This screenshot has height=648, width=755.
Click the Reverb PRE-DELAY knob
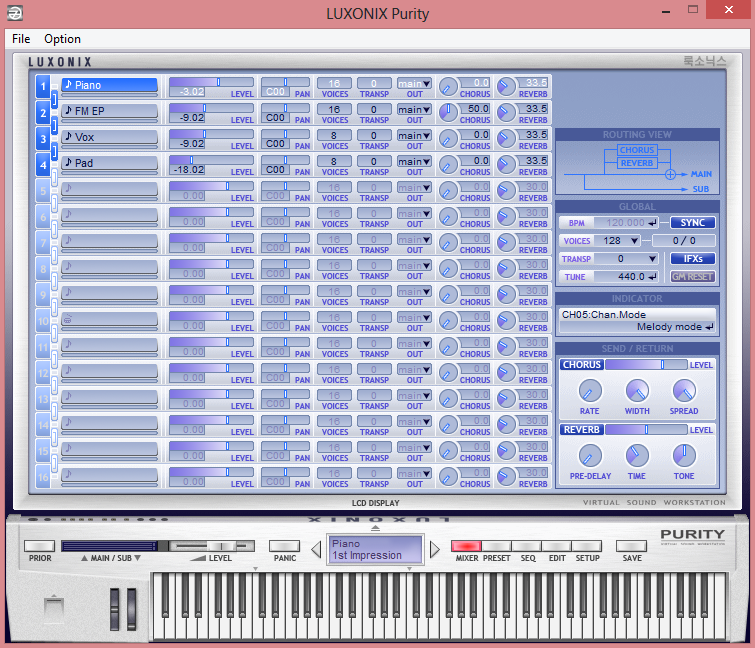590,455
